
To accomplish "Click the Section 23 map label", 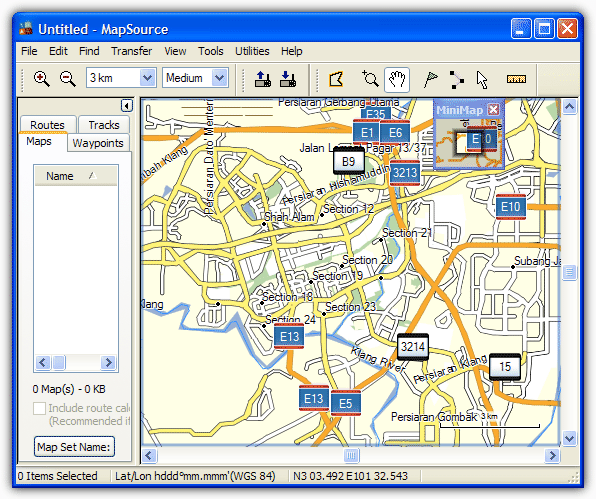I will (x=350, y=307).
